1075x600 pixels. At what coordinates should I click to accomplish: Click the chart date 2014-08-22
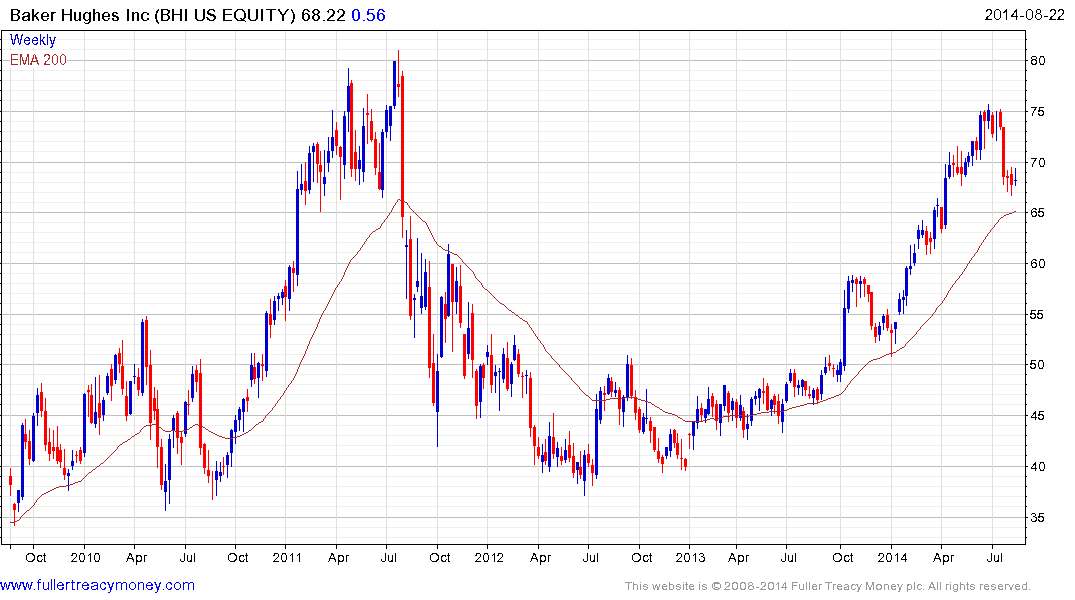click(1024, 15)
